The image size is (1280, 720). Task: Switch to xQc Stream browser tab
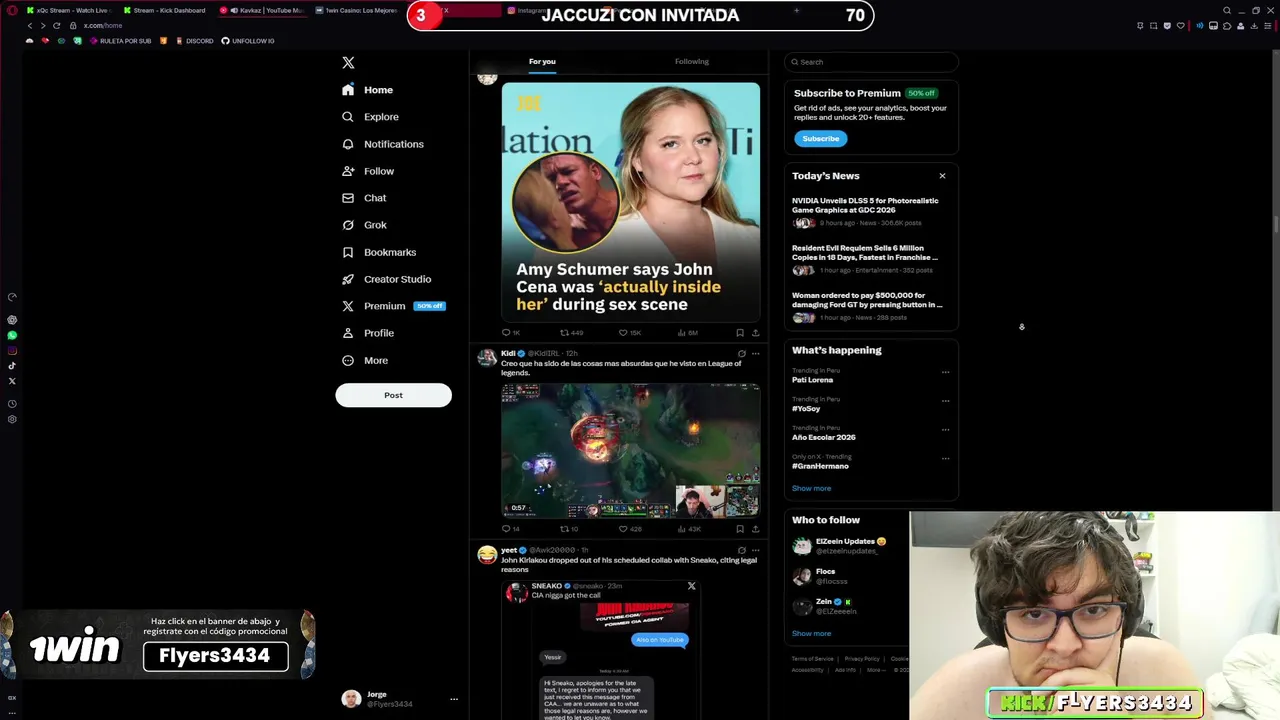(67, 10)
